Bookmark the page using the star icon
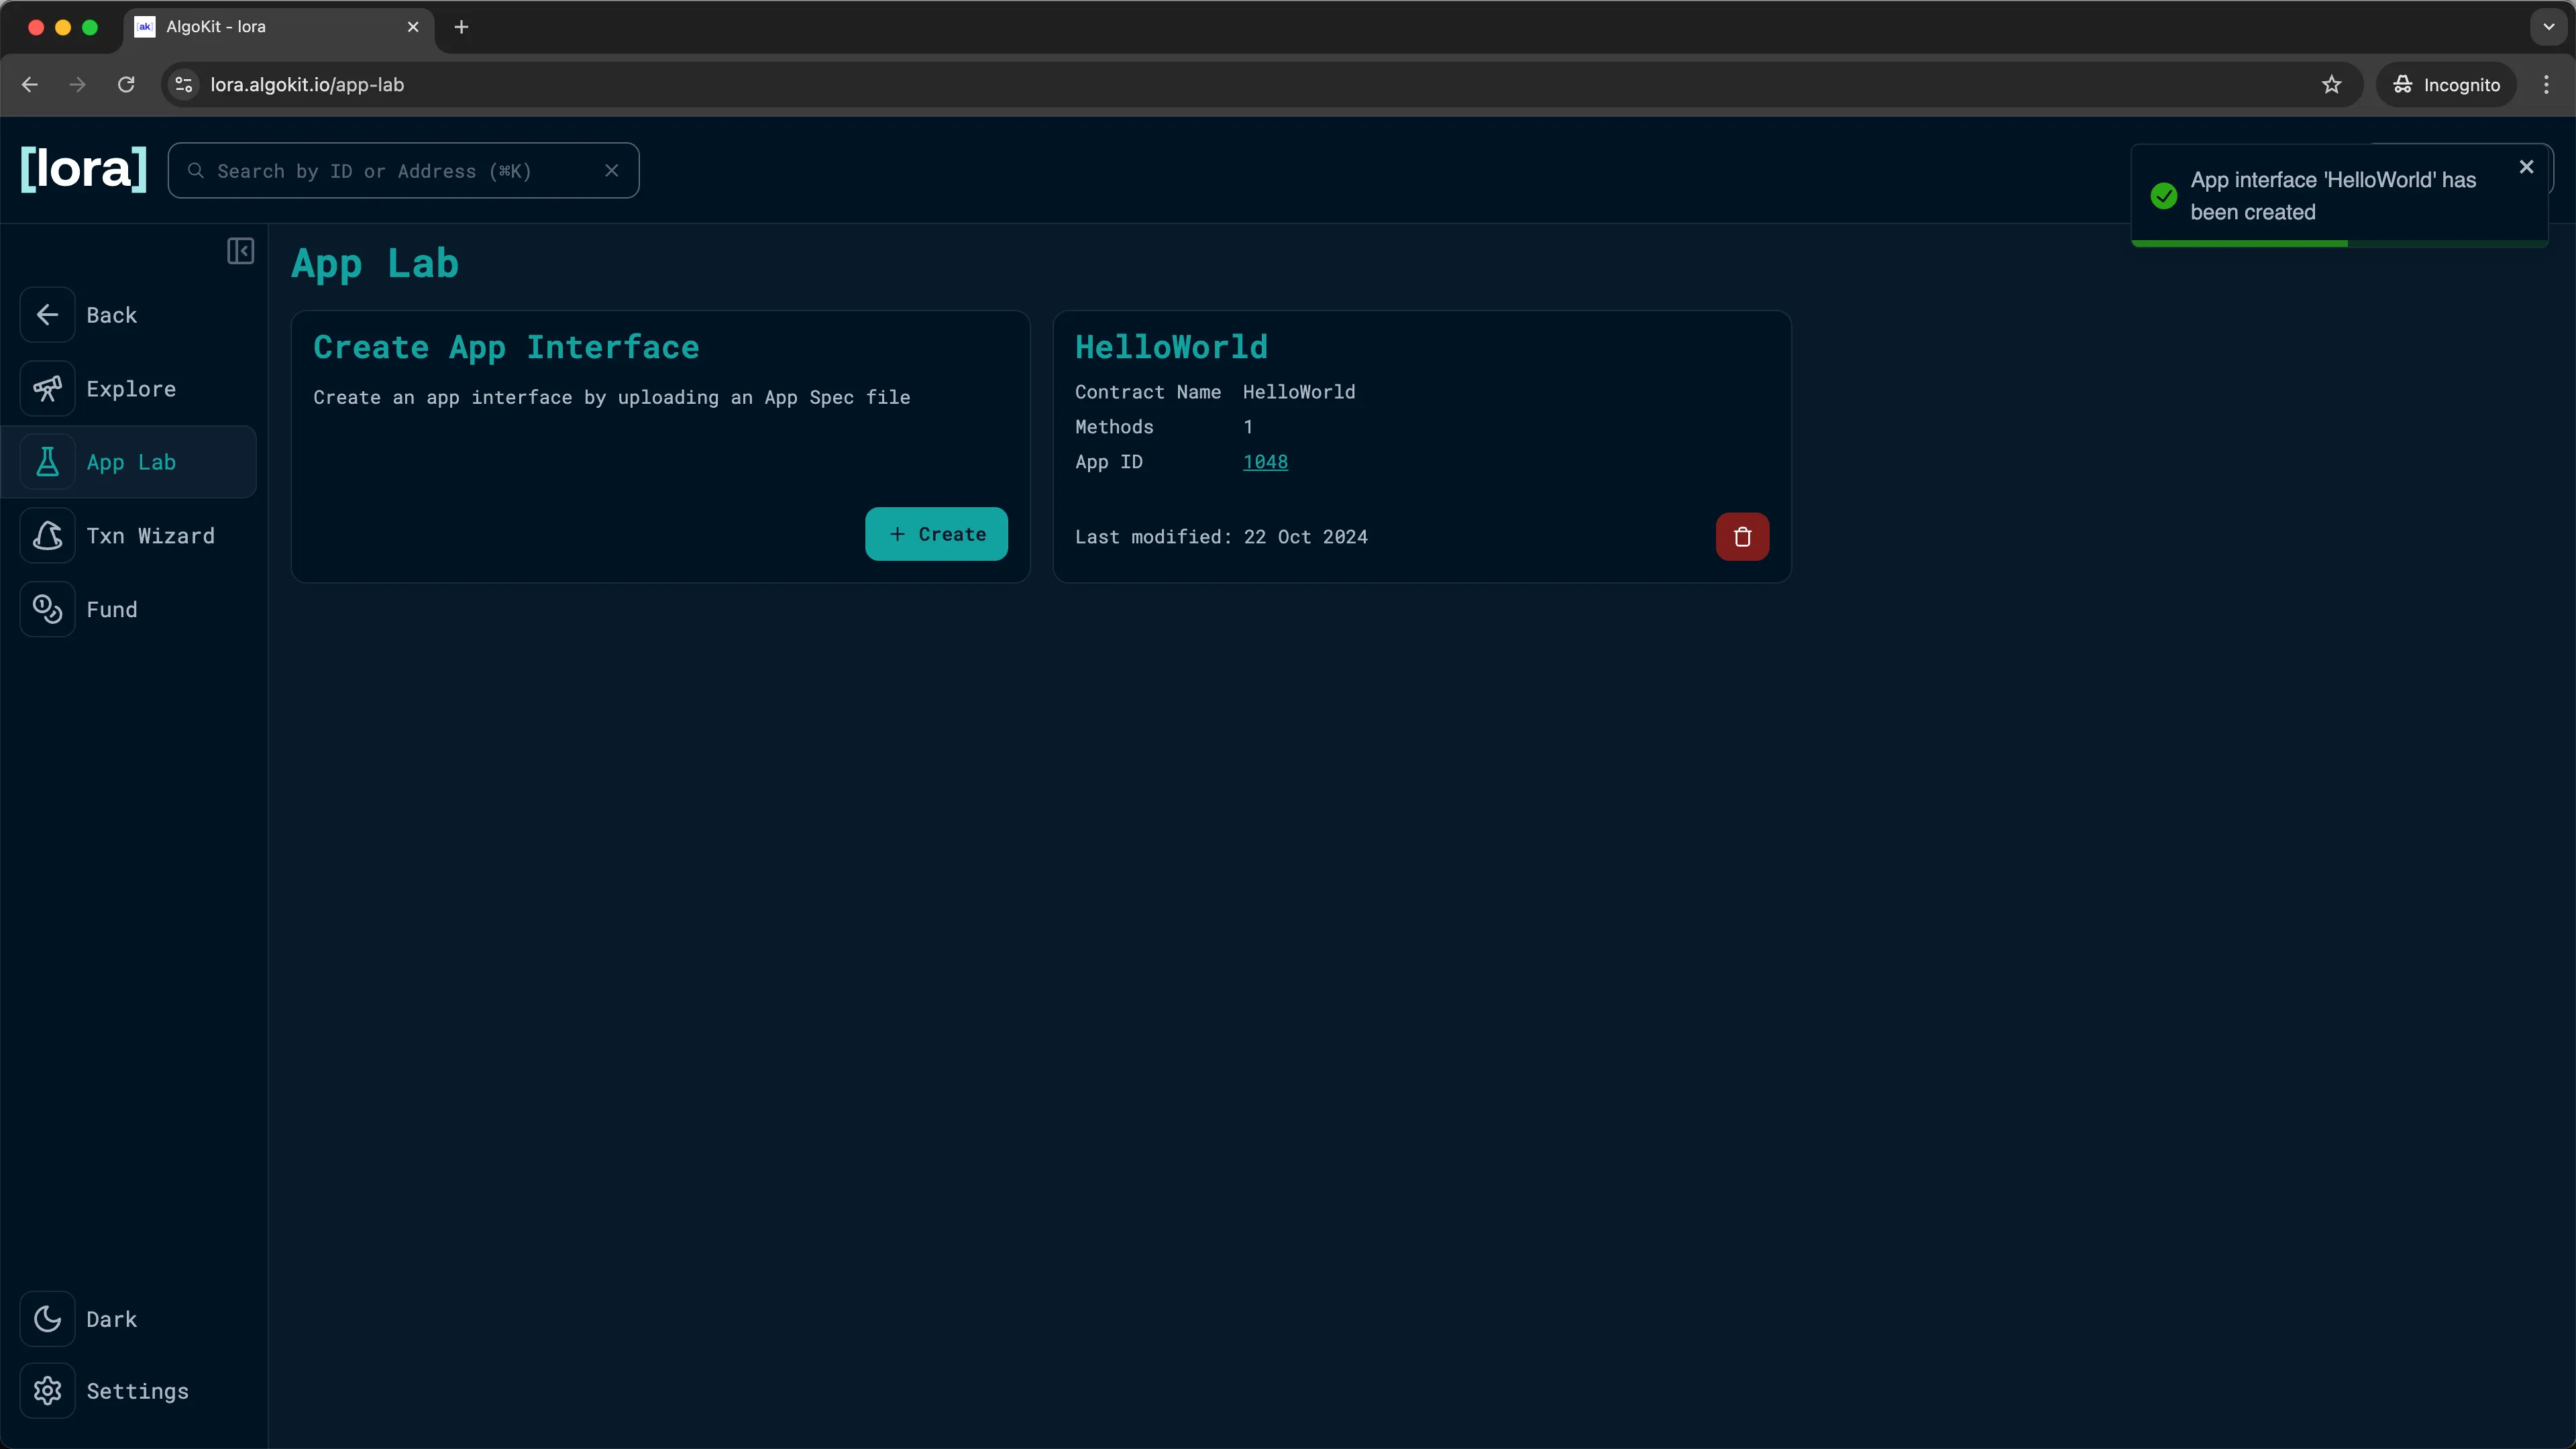The height and width of the screenshot is (1449, 2576). 2331,84
